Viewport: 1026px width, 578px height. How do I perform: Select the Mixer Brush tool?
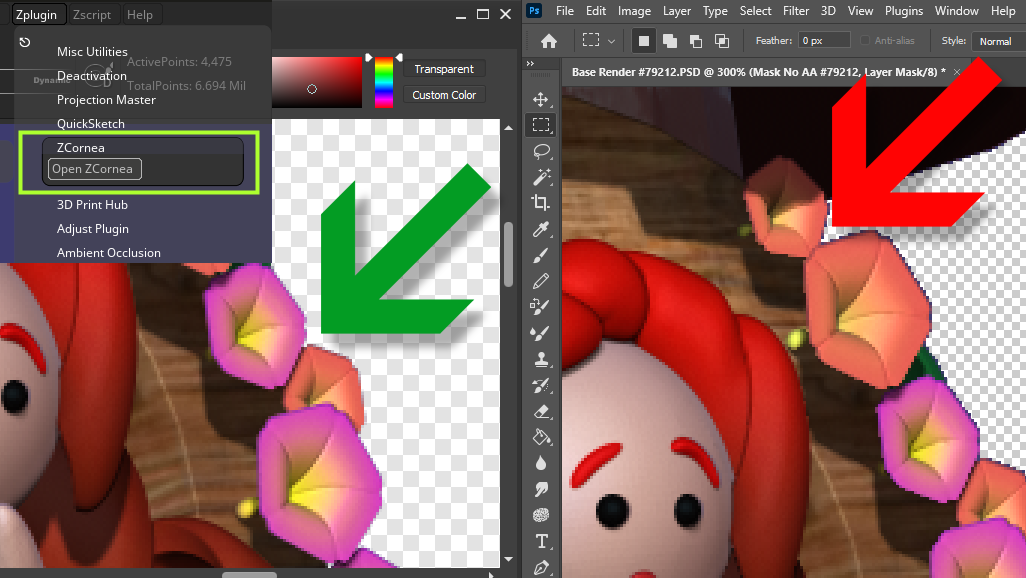[540, 333]
